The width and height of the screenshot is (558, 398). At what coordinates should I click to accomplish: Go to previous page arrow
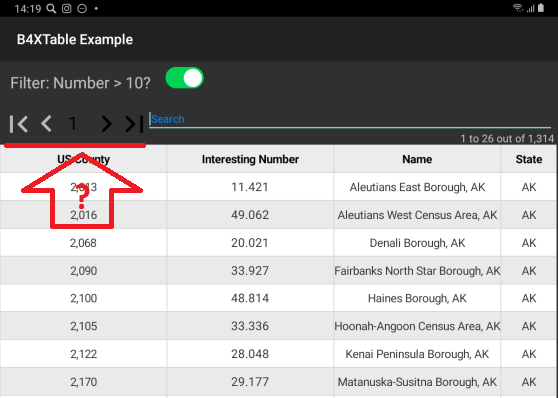47,124
